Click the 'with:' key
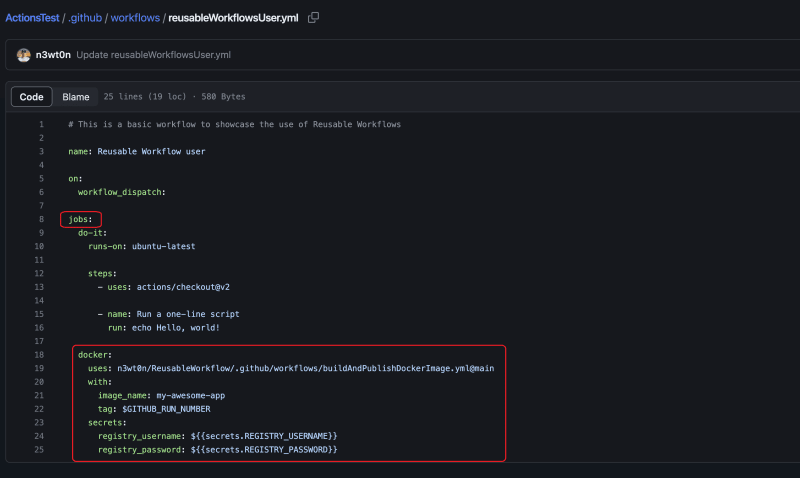 [x=99, y=382]
